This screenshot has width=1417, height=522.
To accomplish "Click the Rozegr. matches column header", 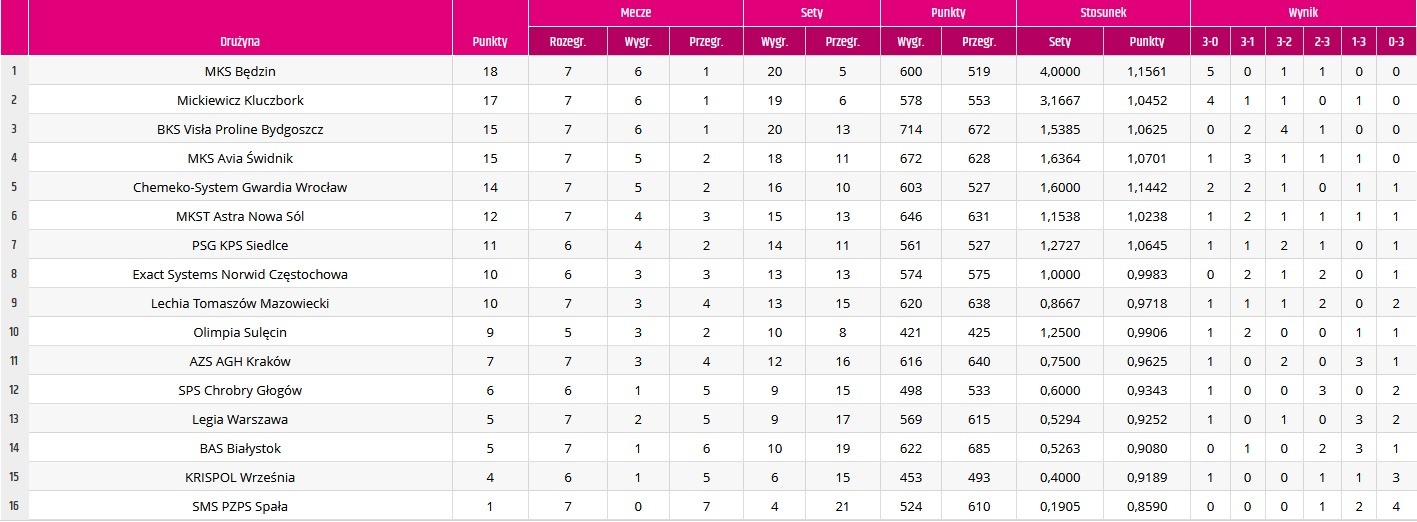I will click(x=567, y=42).
